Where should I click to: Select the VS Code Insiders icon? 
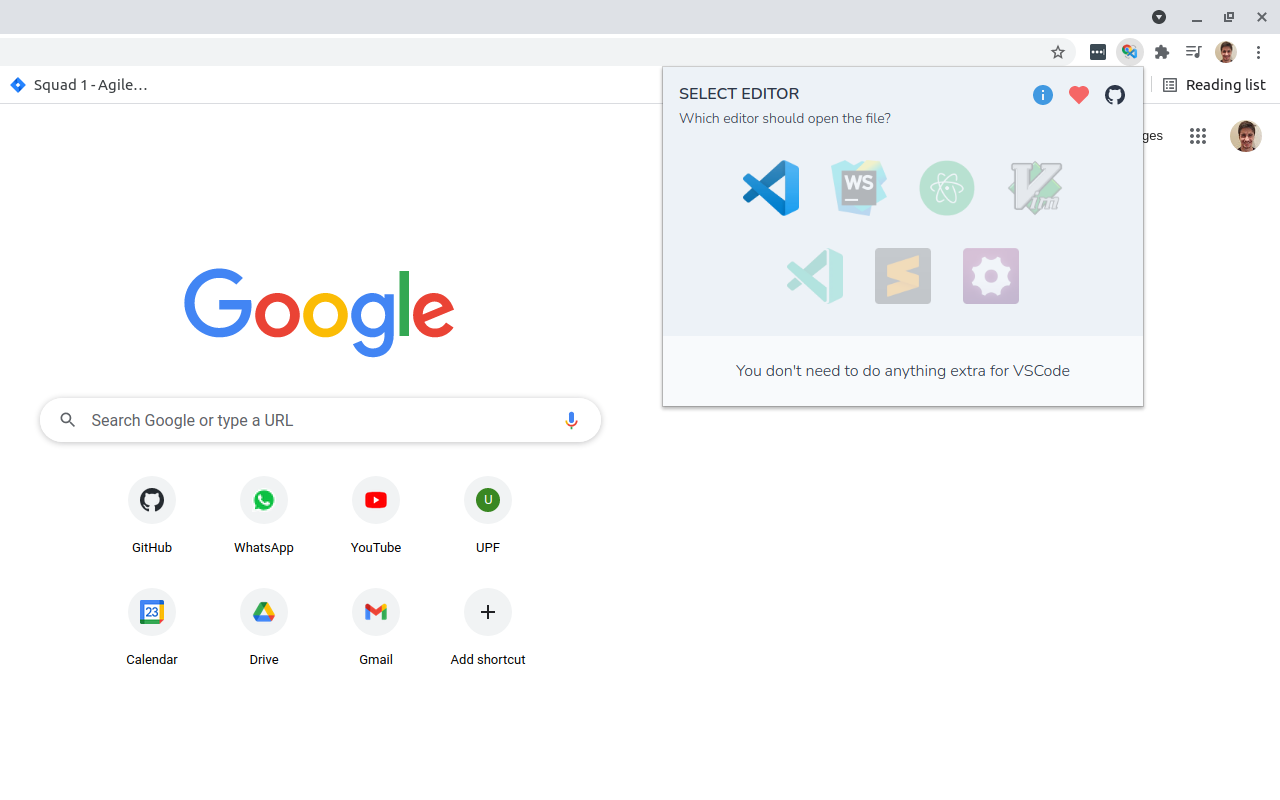pyautogui.click(x=814, y=276)
